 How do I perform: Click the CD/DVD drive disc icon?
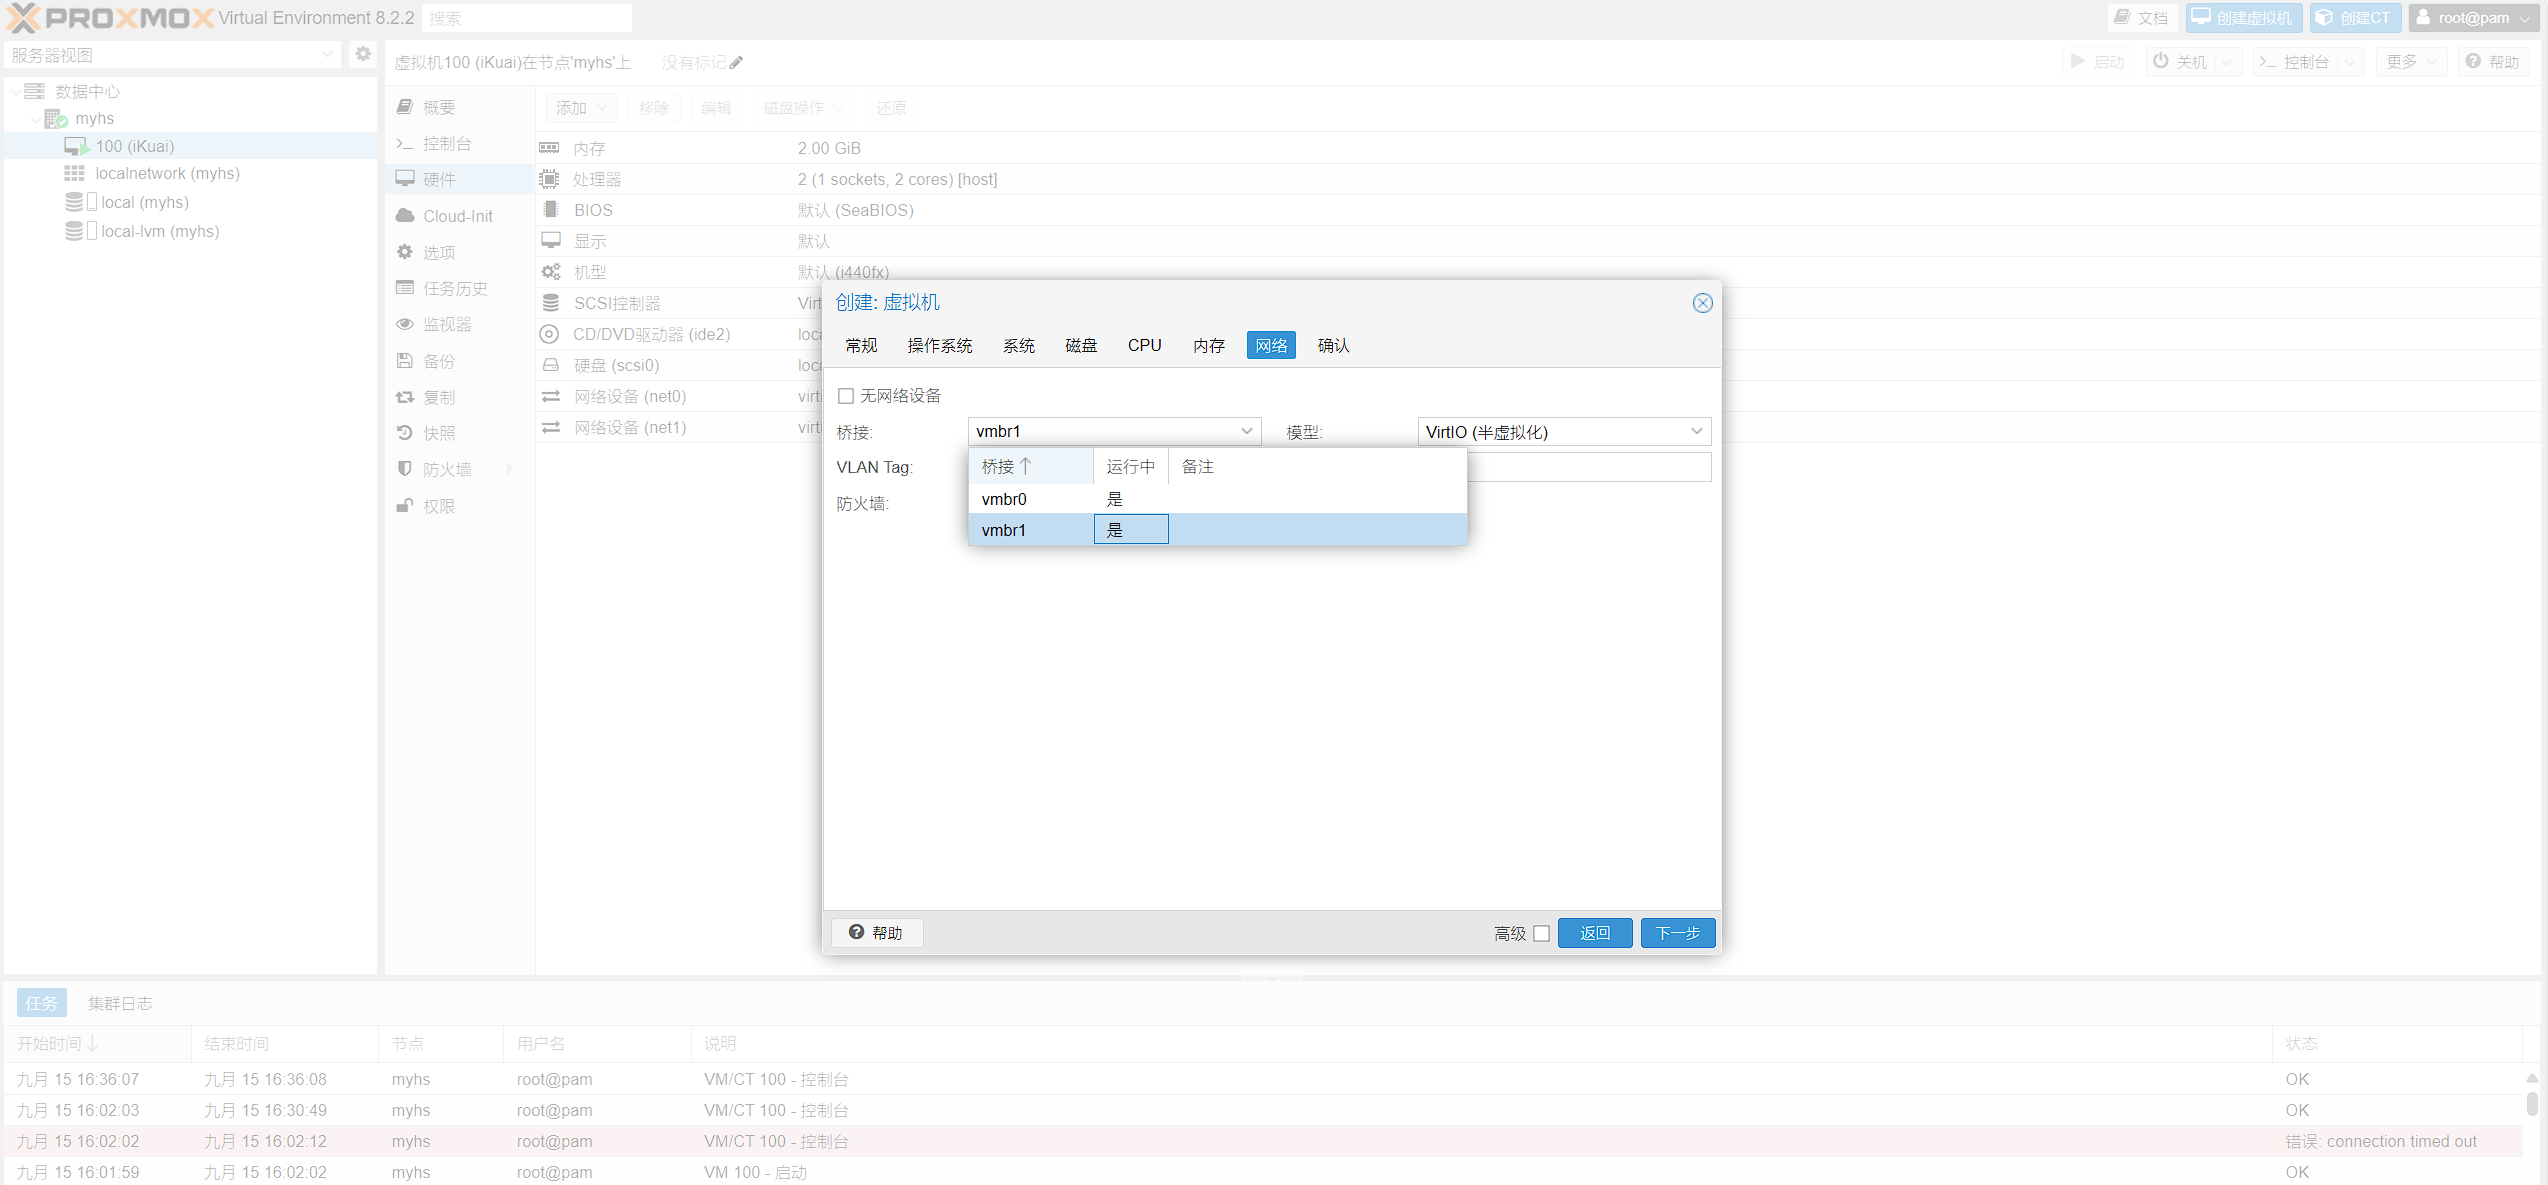point(549,334)
